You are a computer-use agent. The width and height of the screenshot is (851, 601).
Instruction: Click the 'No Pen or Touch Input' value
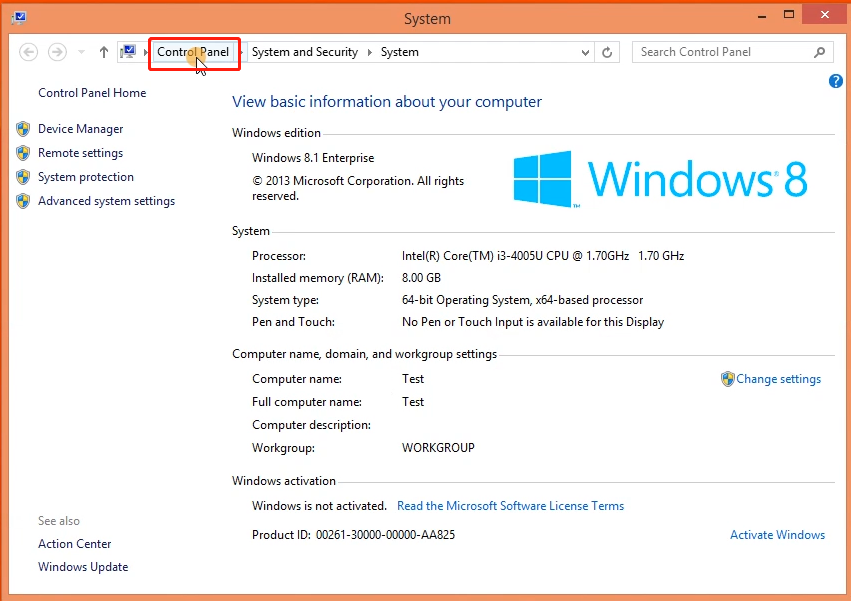(x=533, y=322)
